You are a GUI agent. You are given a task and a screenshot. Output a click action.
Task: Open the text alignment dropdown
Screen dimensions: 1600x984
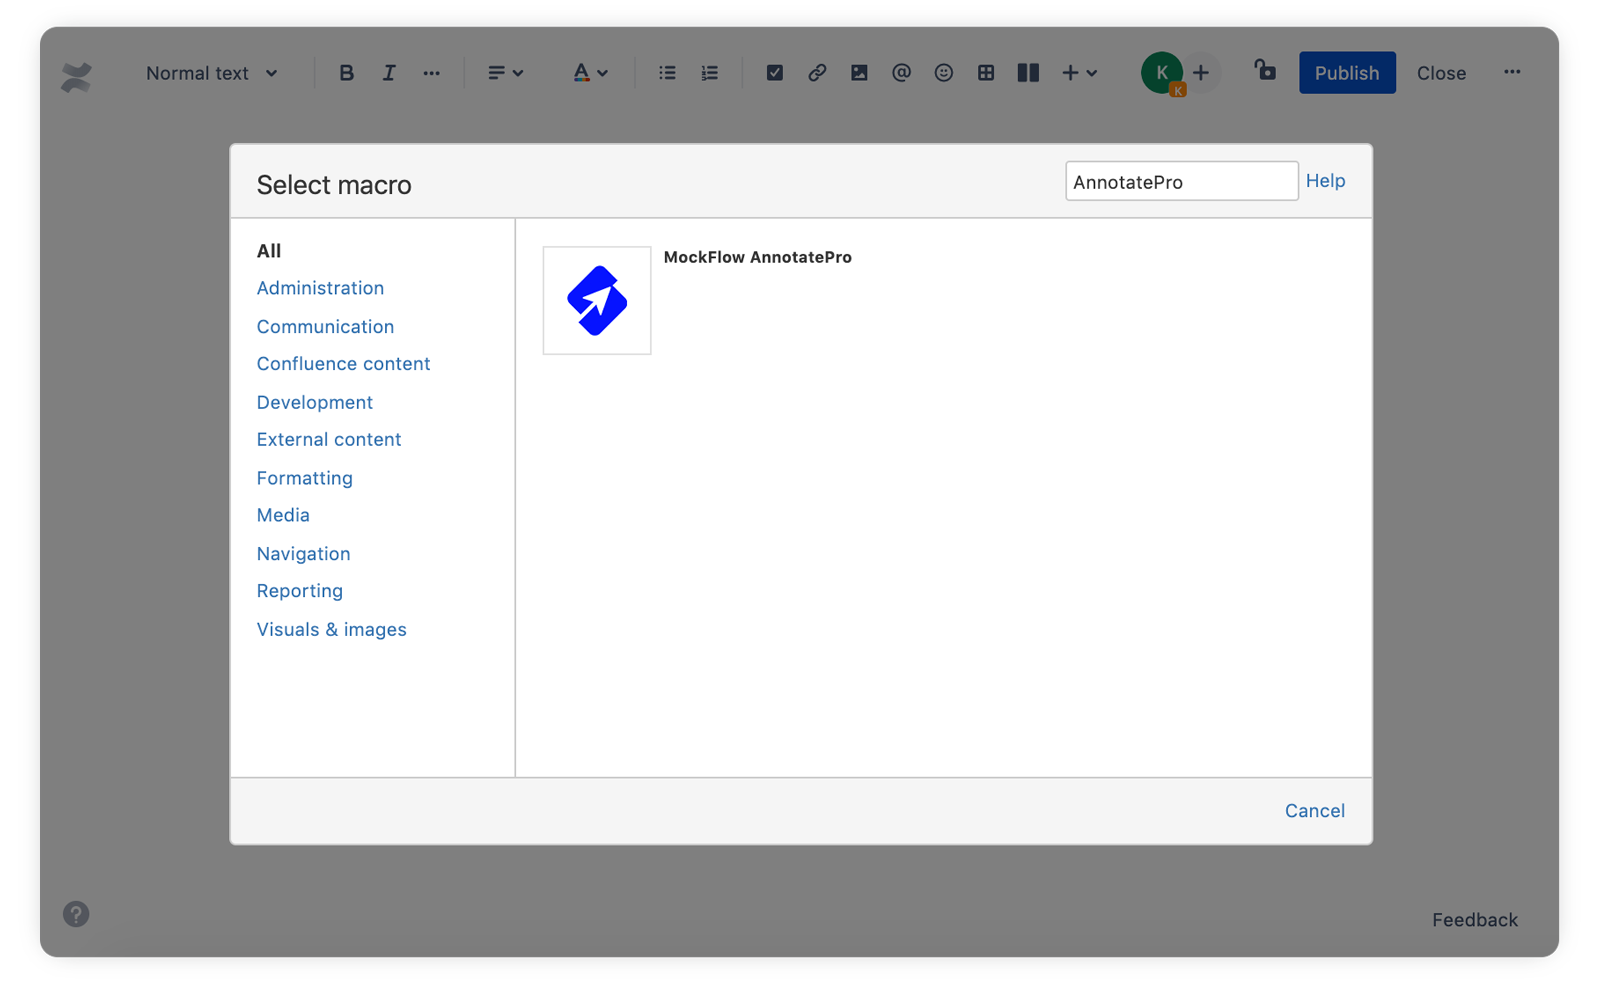(505, 73)
